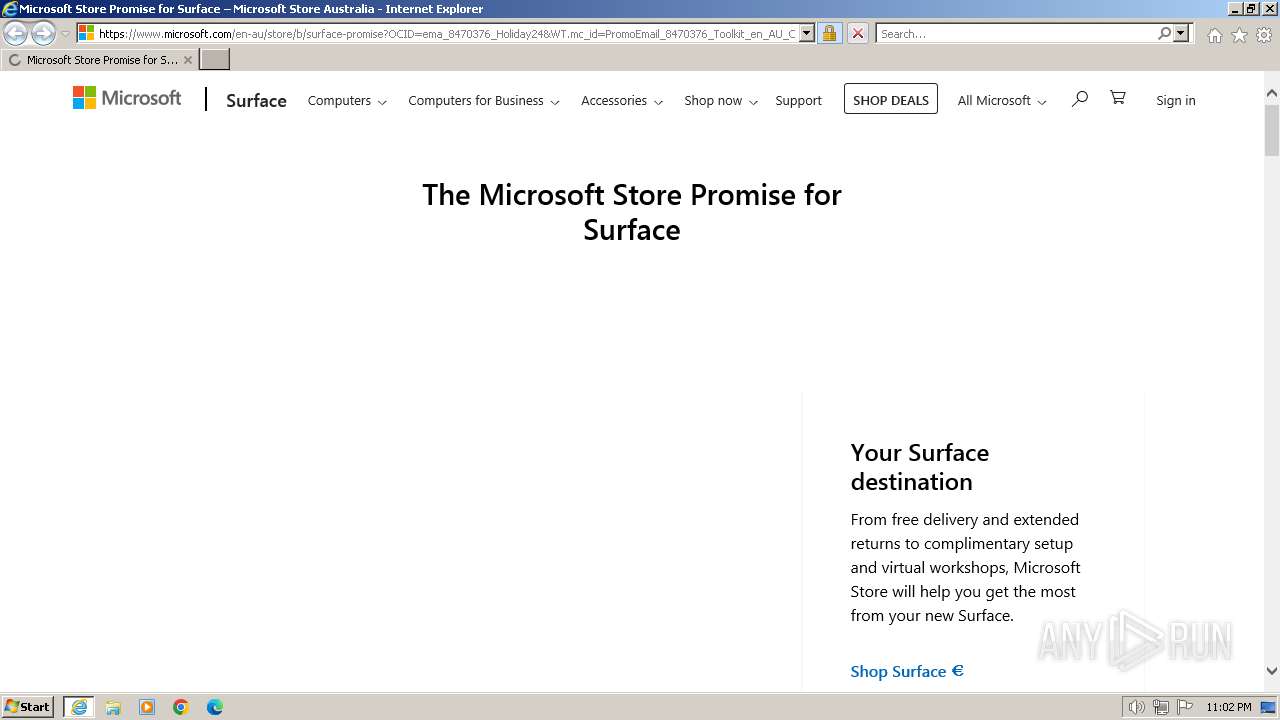Follow the Shop Surface link
The width and height of the screenshot is (1280, 720).
pyautogui.click(x=907, y=671)
